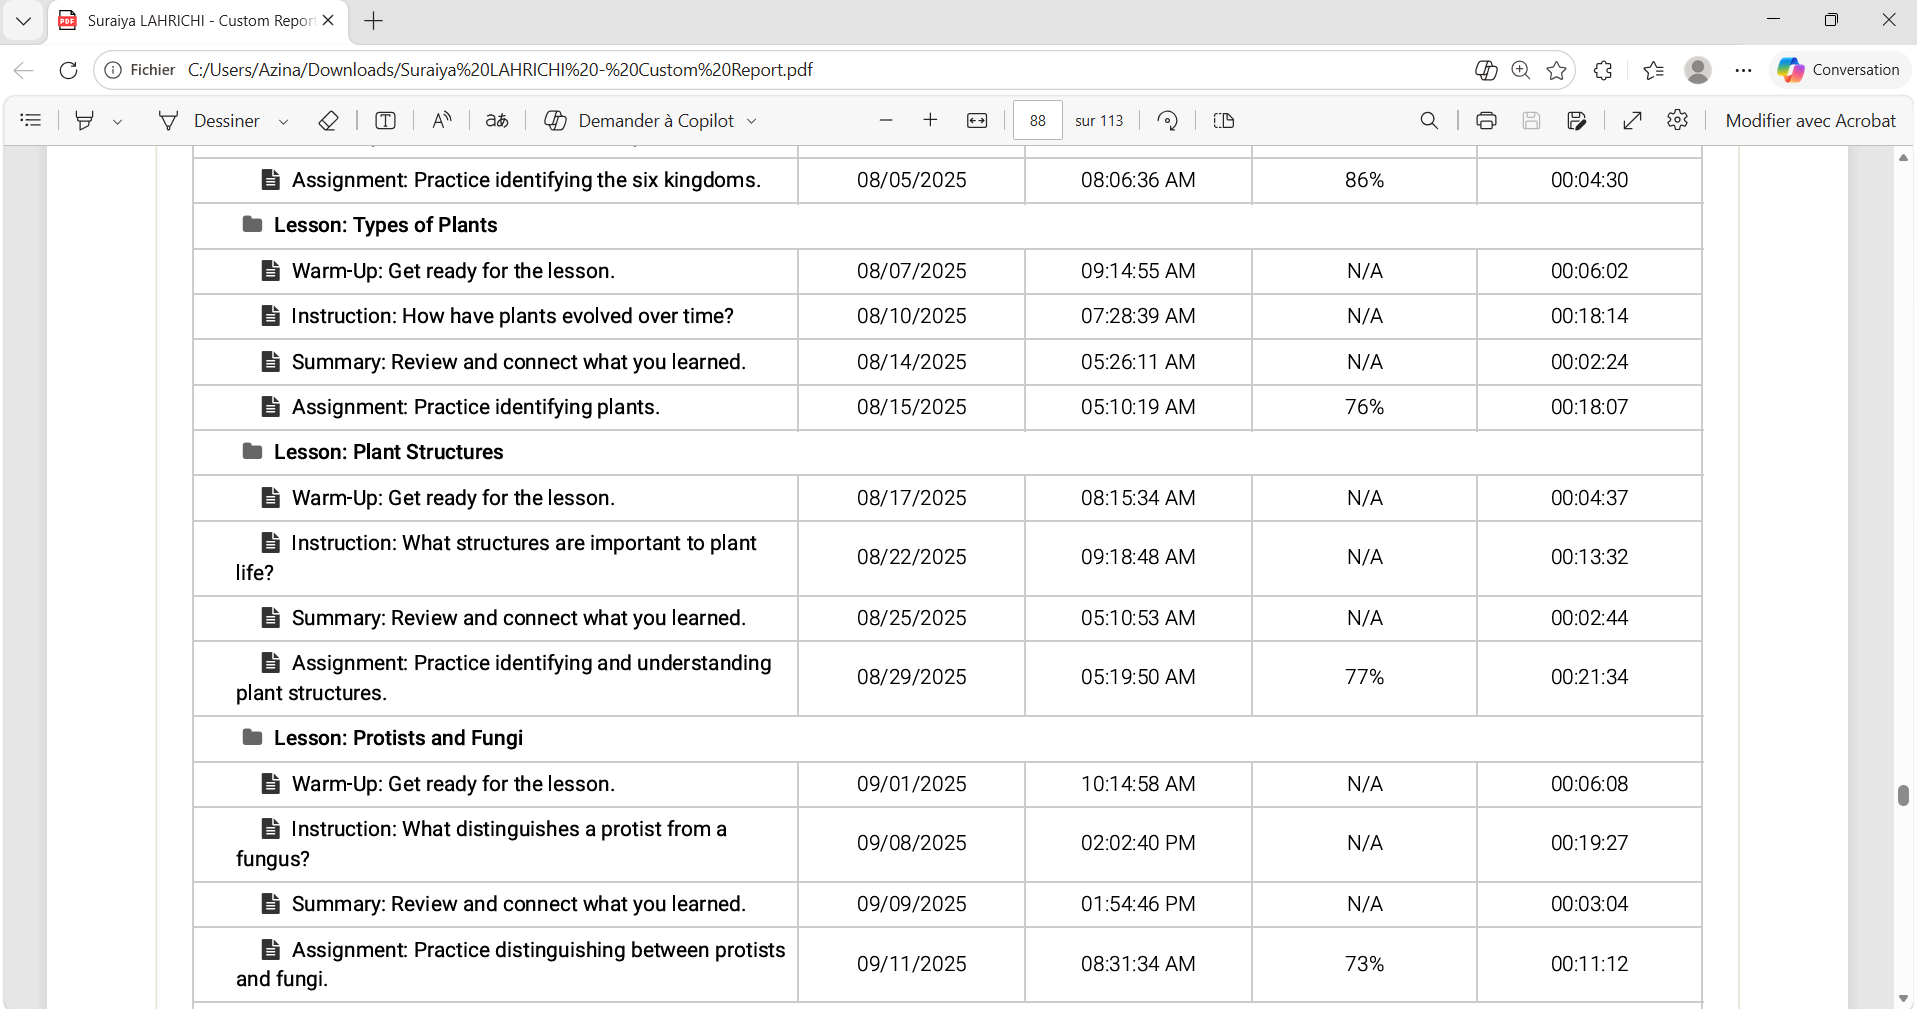1917x1009 pixels.
Task: Select the Eraser tool
Action: [x=328, y=121]
